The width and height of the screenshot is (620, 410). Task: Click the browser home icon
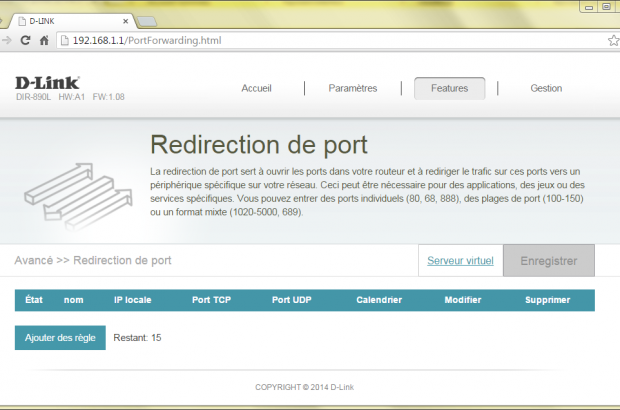pos(44,41)
